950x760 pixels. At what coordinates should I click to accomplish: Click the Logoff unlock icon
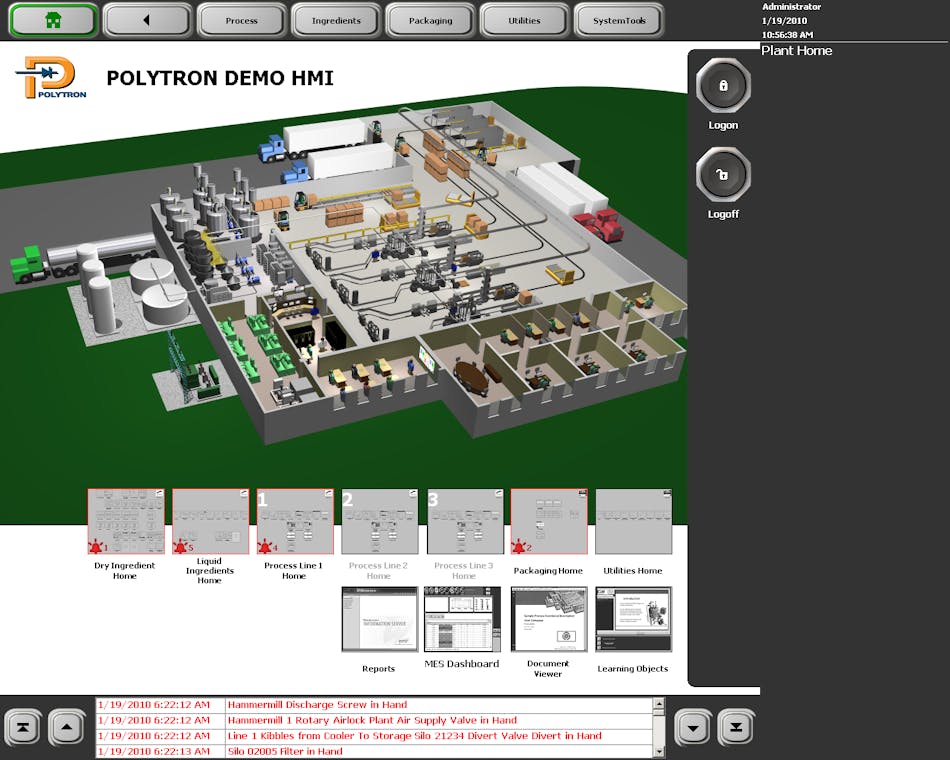pyautogui.click(x=722, y=176)
